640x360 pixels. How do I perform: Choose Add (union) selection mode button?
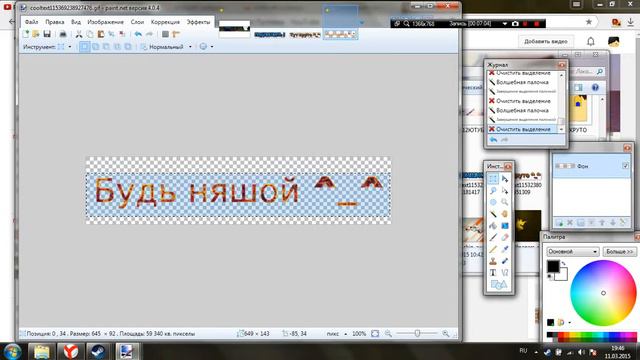[96, 47]
